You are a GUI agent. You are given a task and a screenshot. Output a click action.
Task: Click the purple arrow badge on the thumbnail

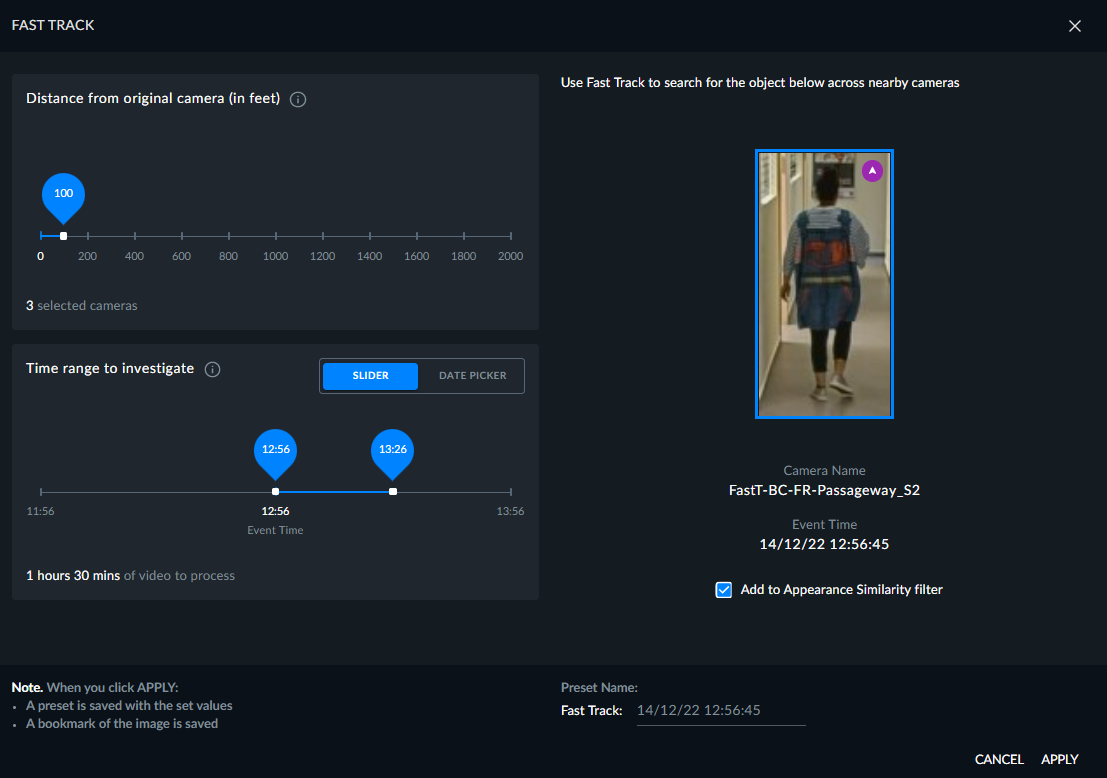coord(873,171)
